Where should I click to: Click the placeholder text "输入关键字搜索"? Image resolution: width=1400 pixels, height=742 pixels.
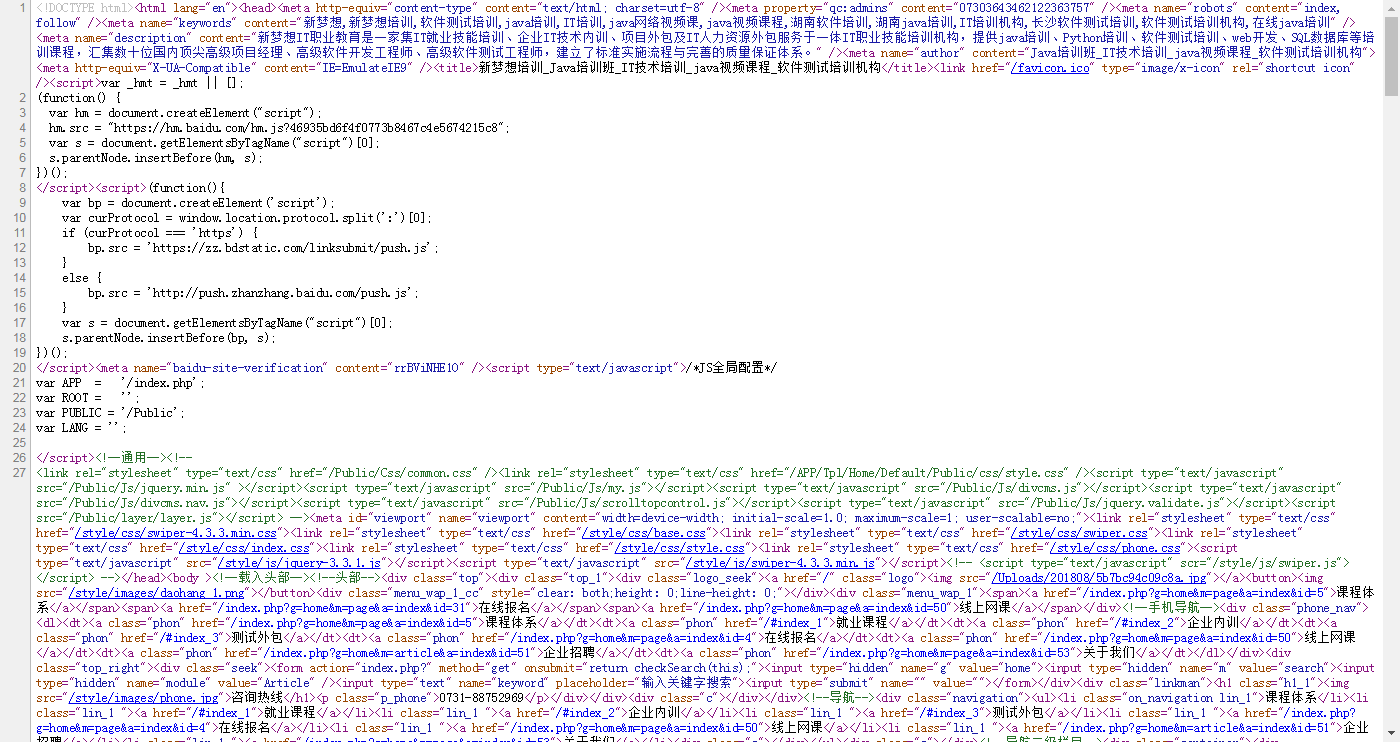tap(691, 682)
